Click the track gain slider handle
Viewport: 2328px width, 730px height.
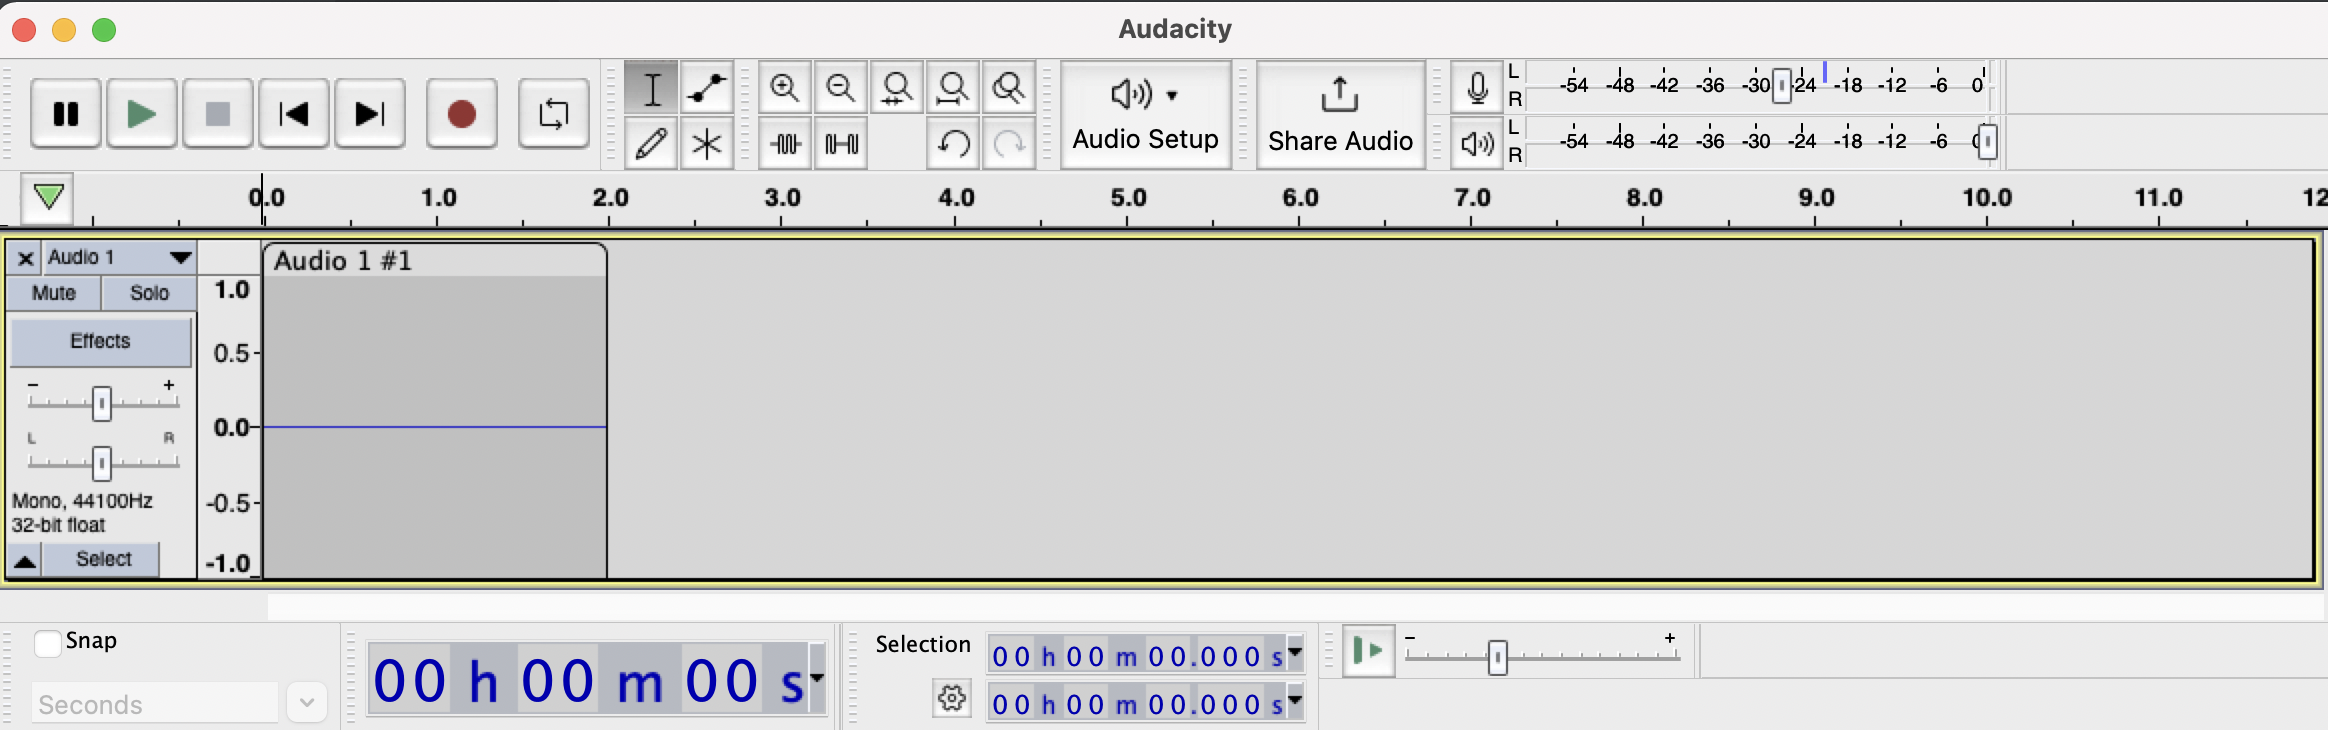[101, 404]
